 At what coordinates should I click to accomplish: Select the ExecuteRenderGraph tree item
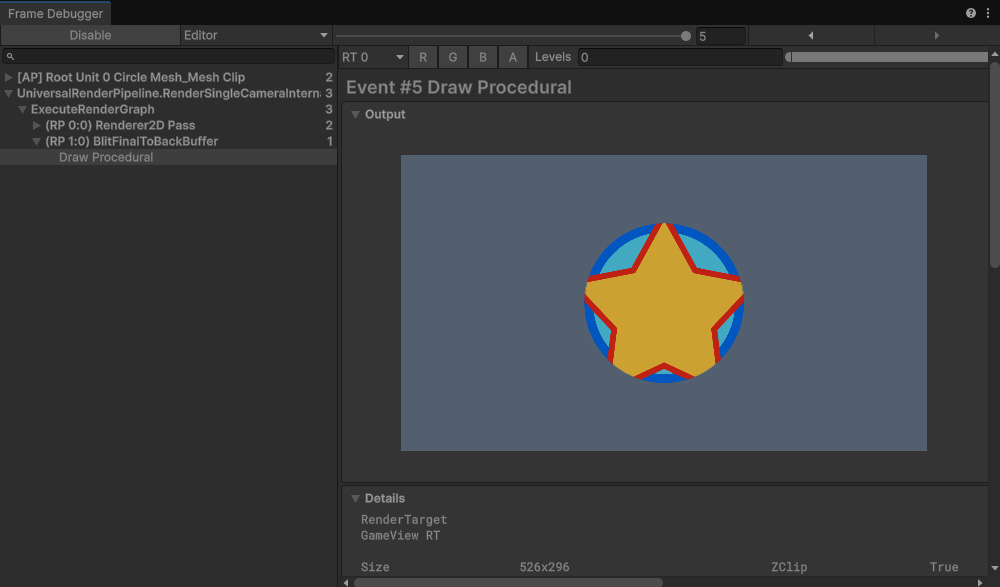coord(92,110)
